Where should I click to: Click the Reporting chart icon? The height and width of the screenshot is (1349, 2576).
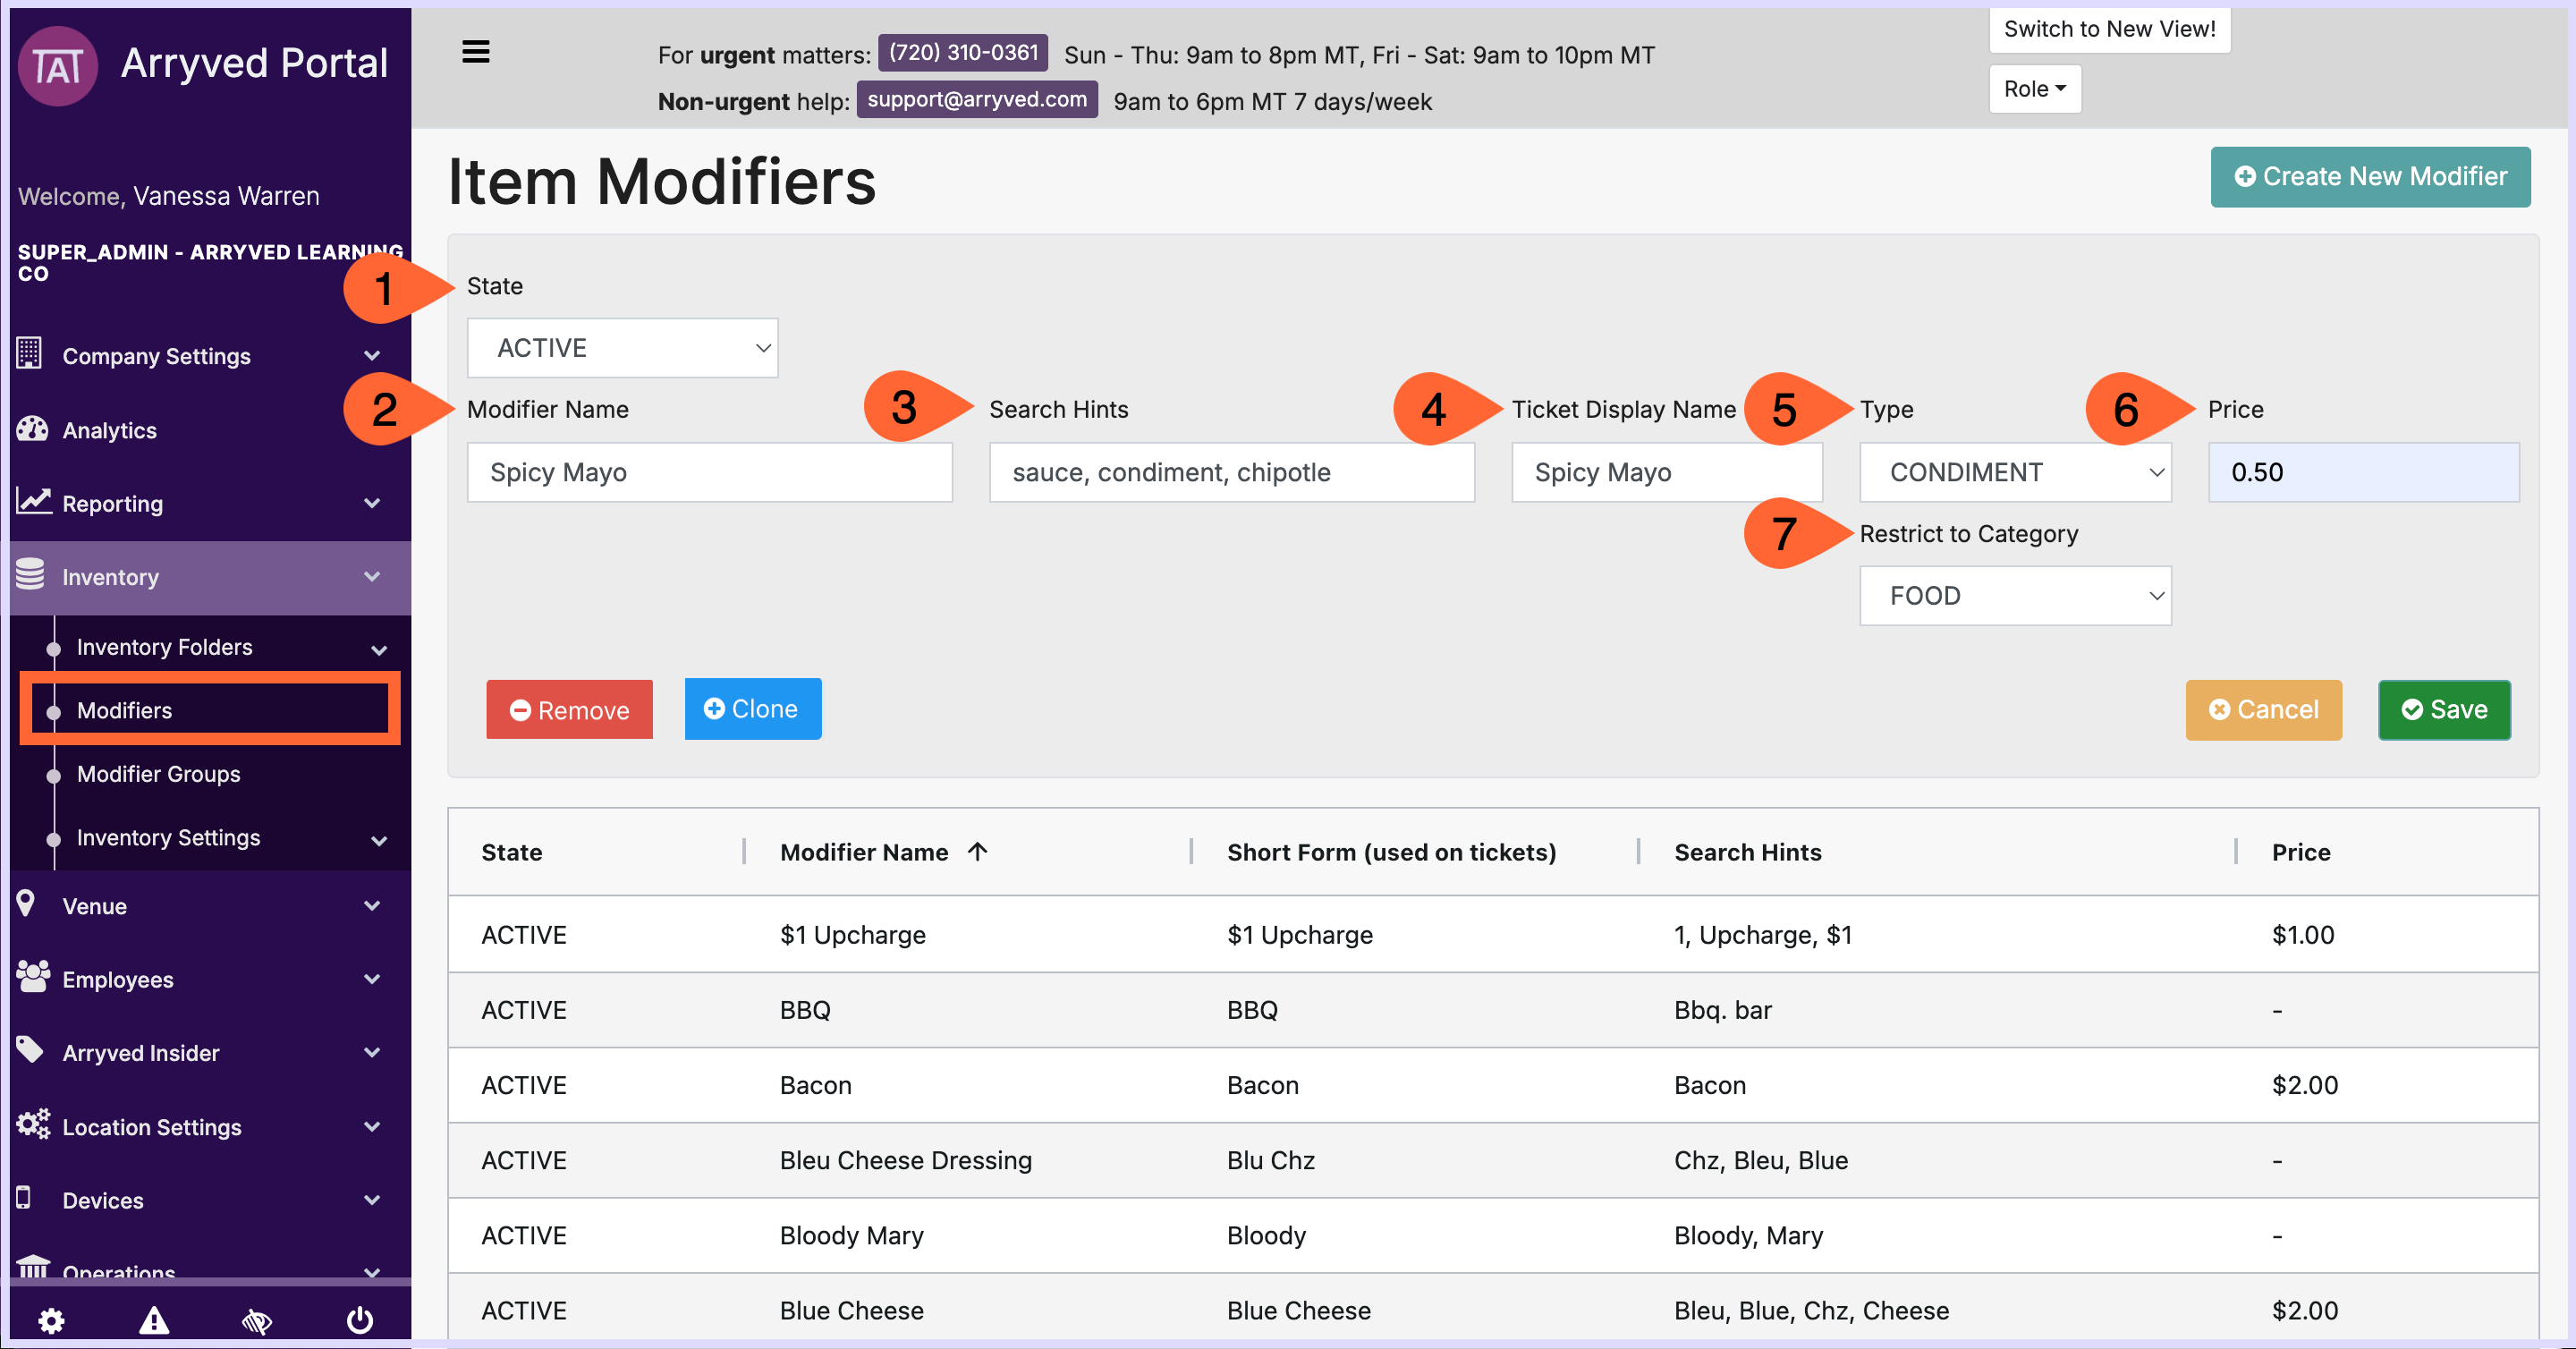coord(33,501)
